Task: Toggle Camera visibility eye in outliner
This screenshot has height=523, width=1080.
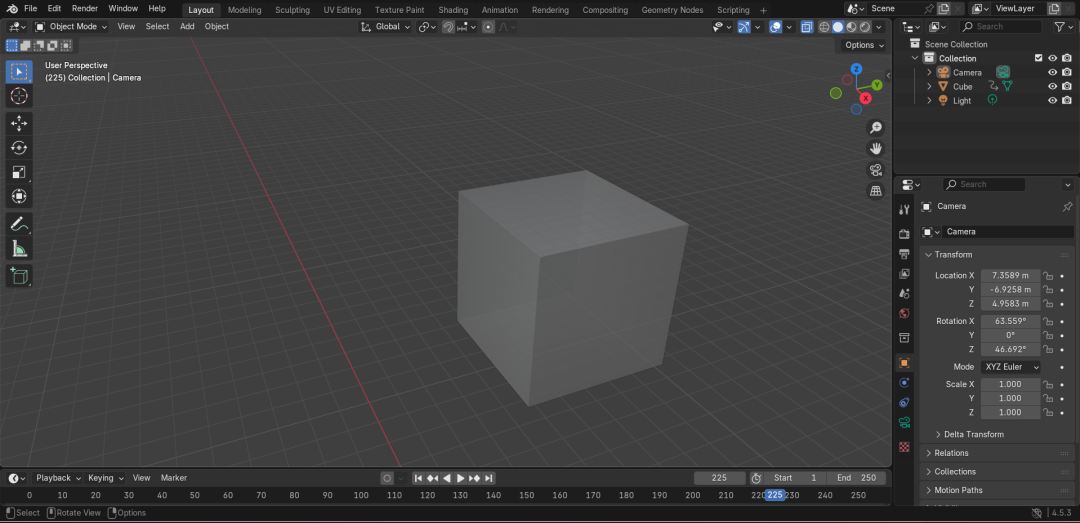Action: [x=1052, y=72]
